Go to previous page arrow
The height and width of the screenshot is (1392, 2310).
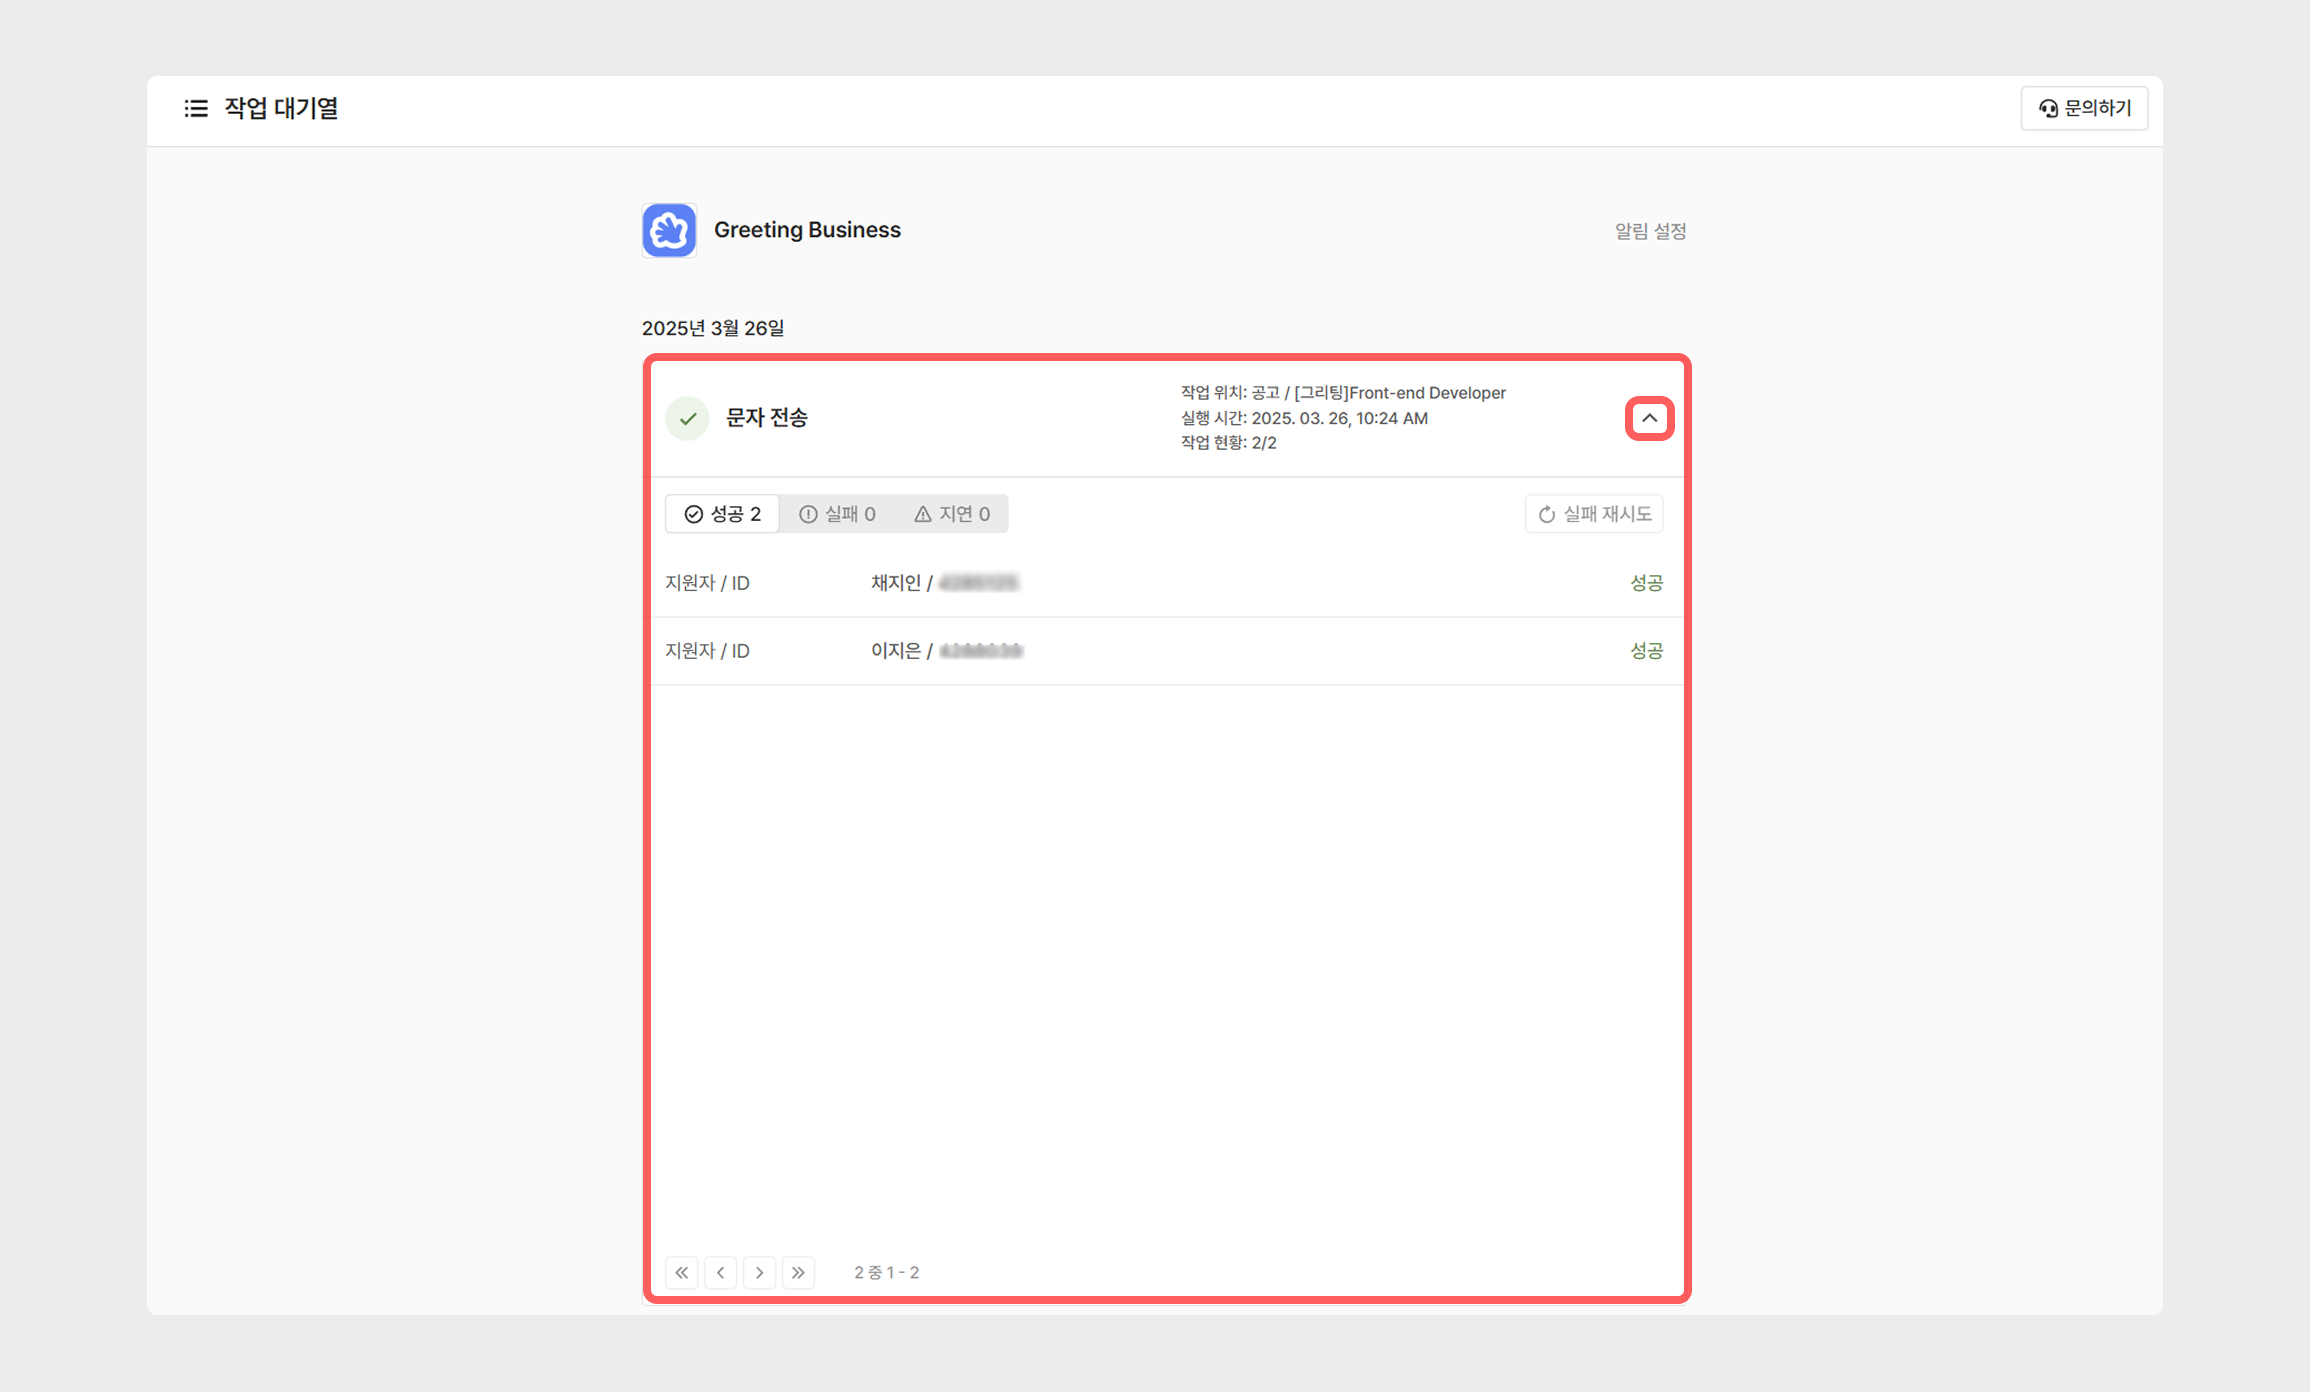click(721, 1272)
